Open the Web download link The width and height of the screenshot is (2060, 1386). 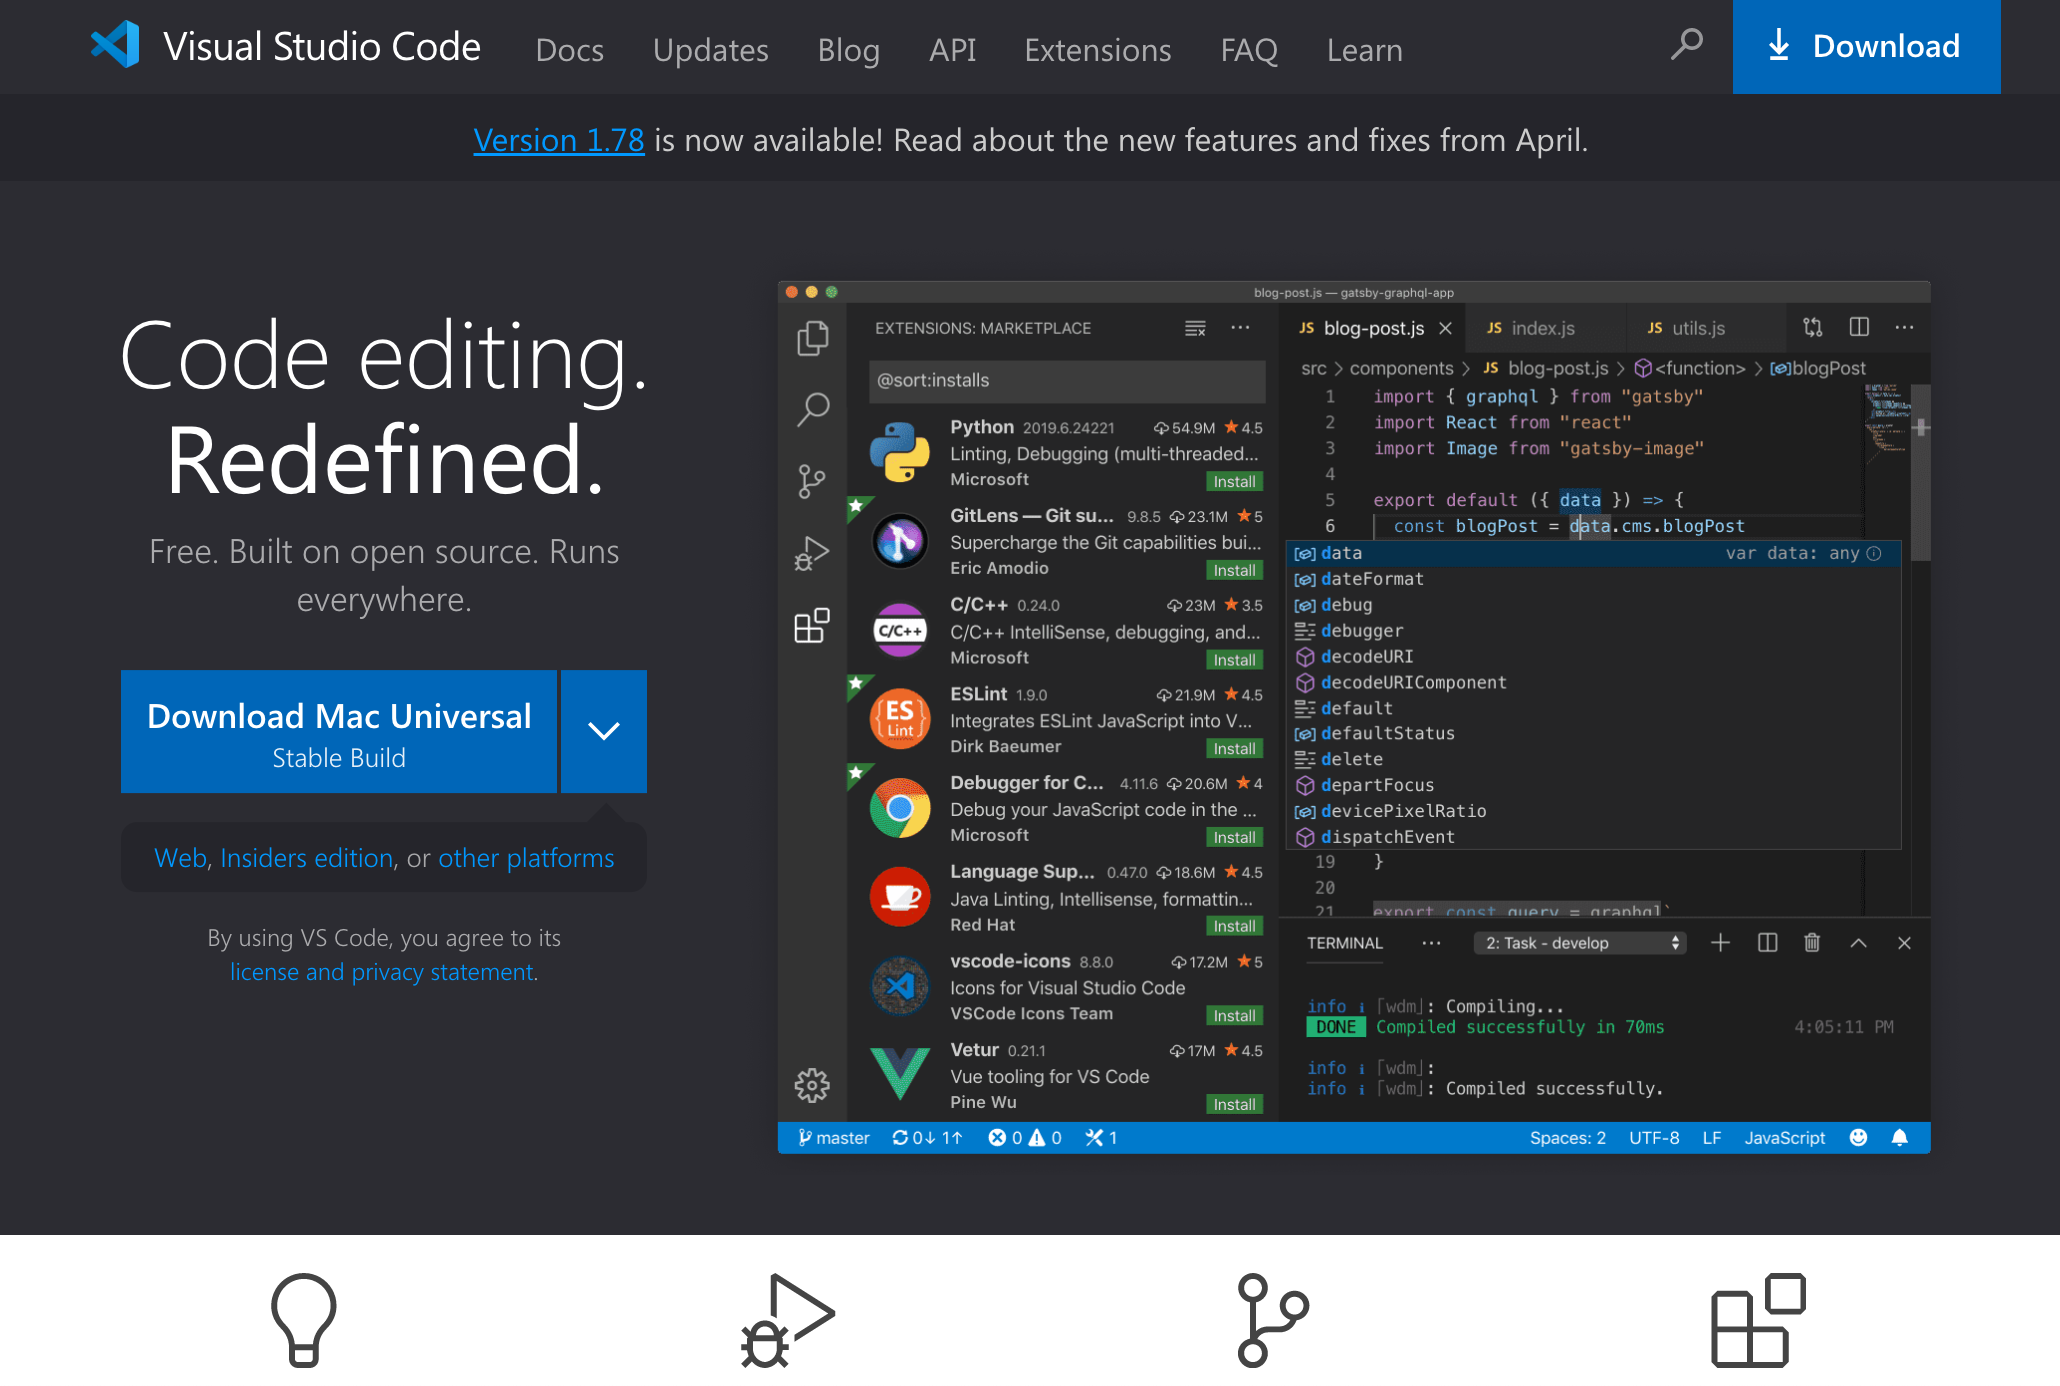(181, 858)
